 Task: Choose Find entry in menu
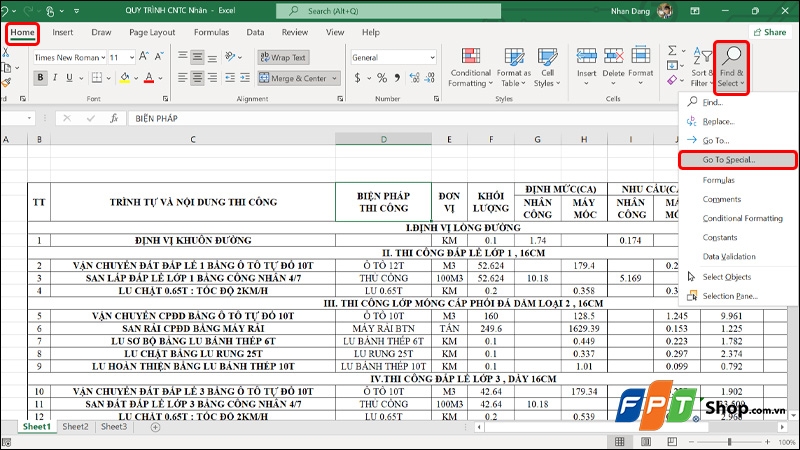pyautogui.click(x=712, y=102)
